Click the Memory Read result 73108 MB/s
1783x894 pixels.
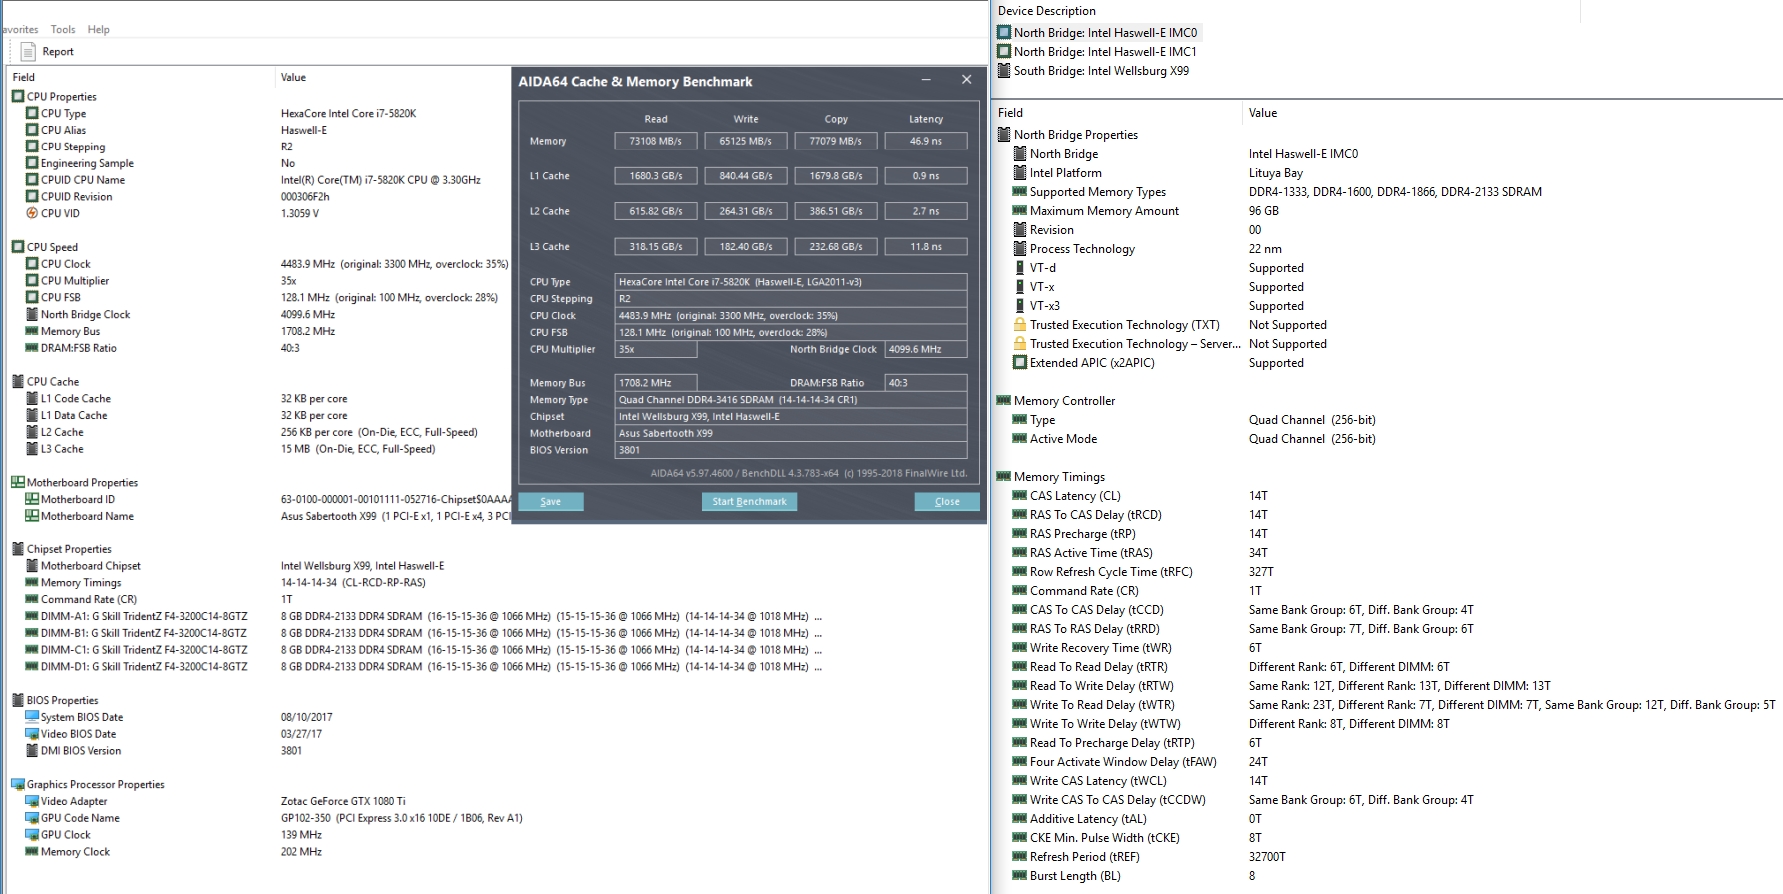656,141
